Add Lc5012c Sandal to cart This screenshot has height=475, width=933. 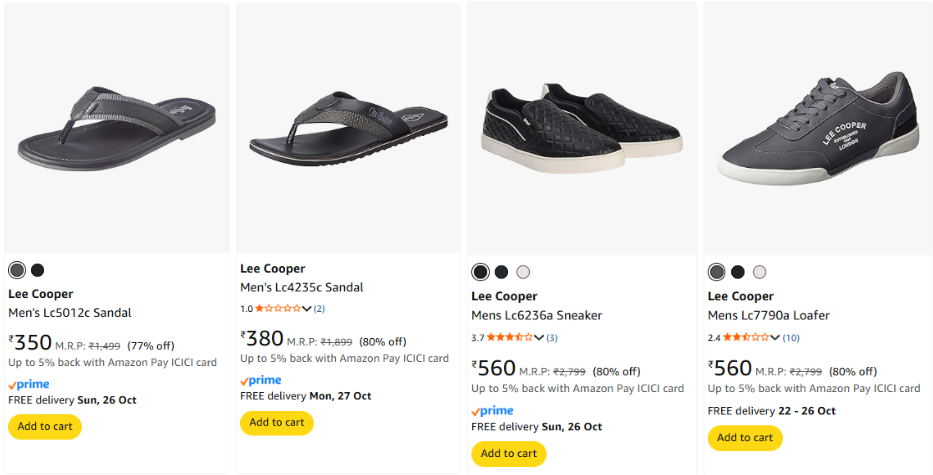click(45, 426)
